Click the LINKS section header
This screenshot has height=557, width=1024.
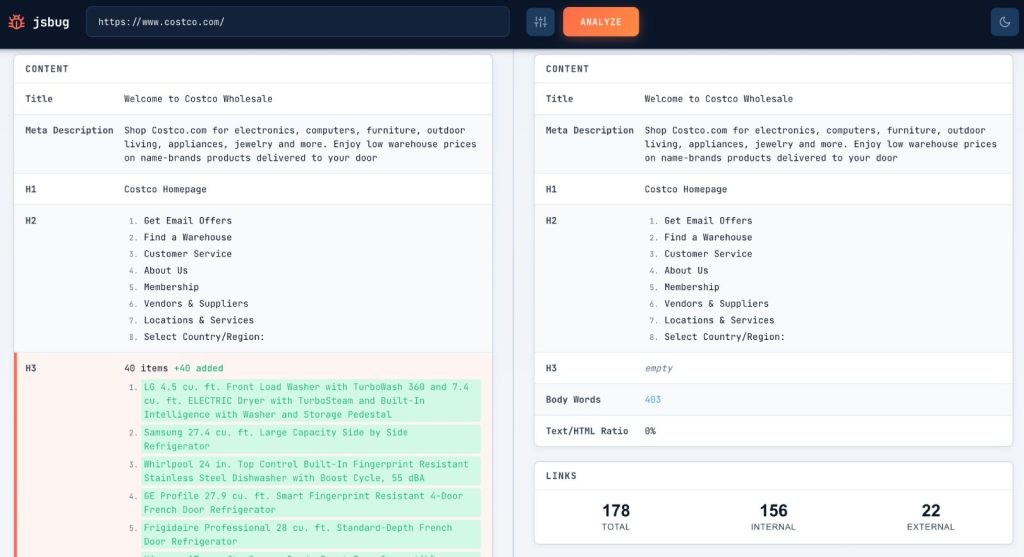pos(561,475)
